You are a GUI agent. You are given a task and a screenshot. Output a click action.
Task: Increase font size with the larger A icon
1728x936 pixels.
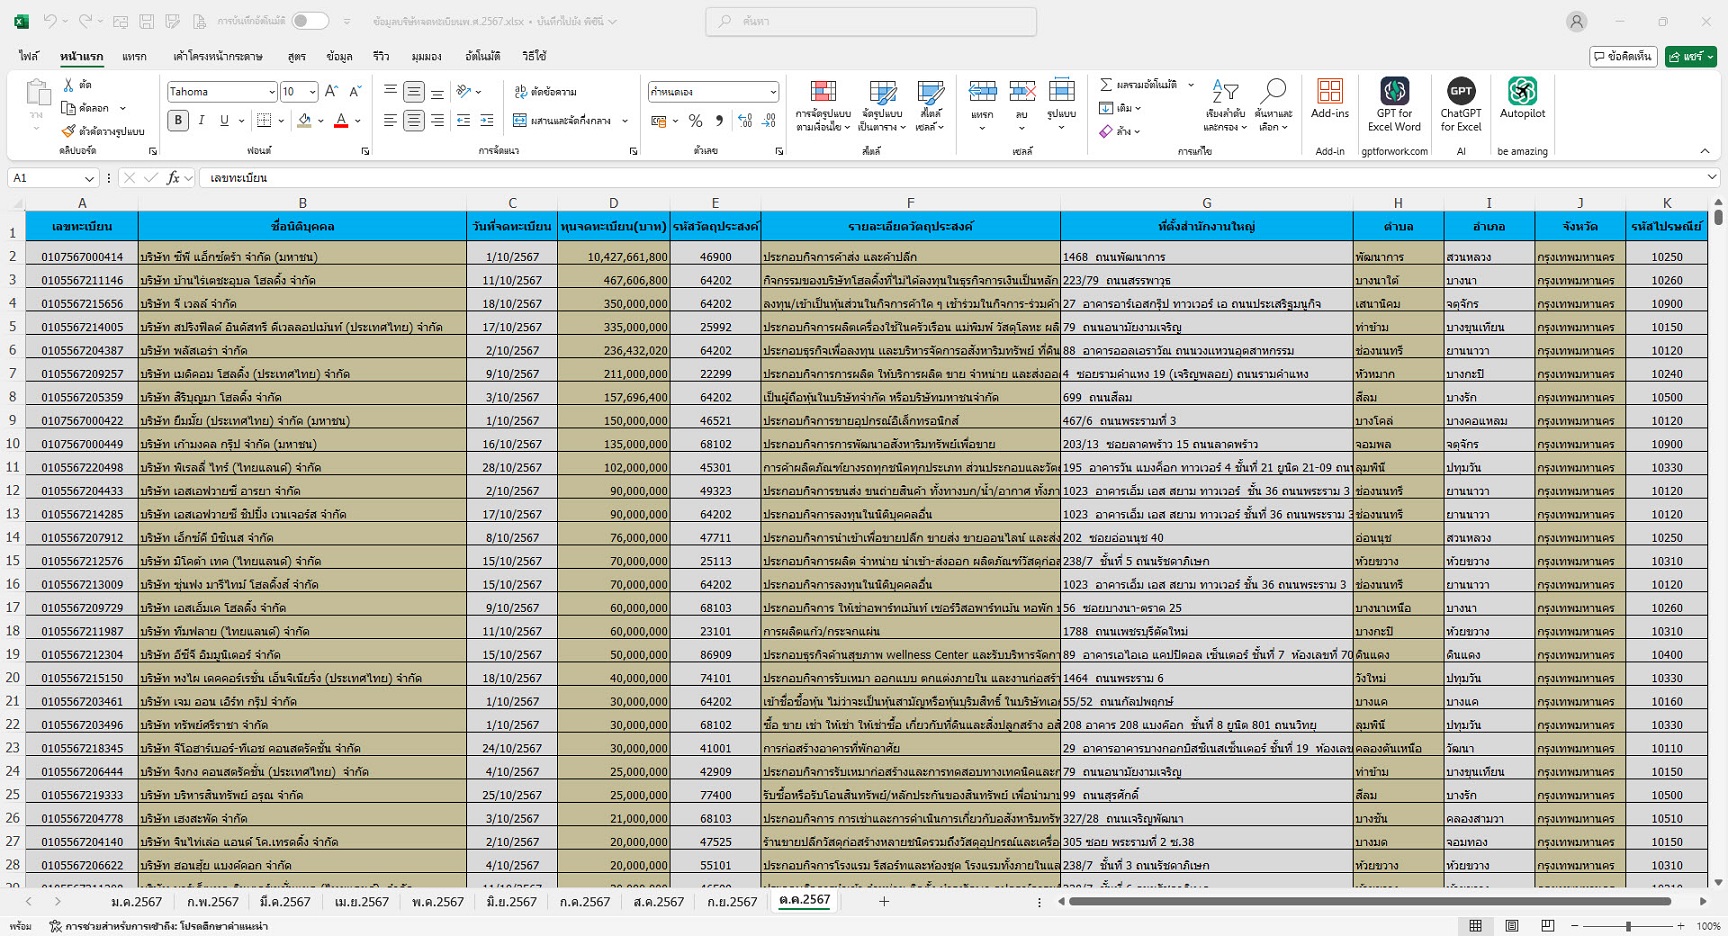click(332, 91)
